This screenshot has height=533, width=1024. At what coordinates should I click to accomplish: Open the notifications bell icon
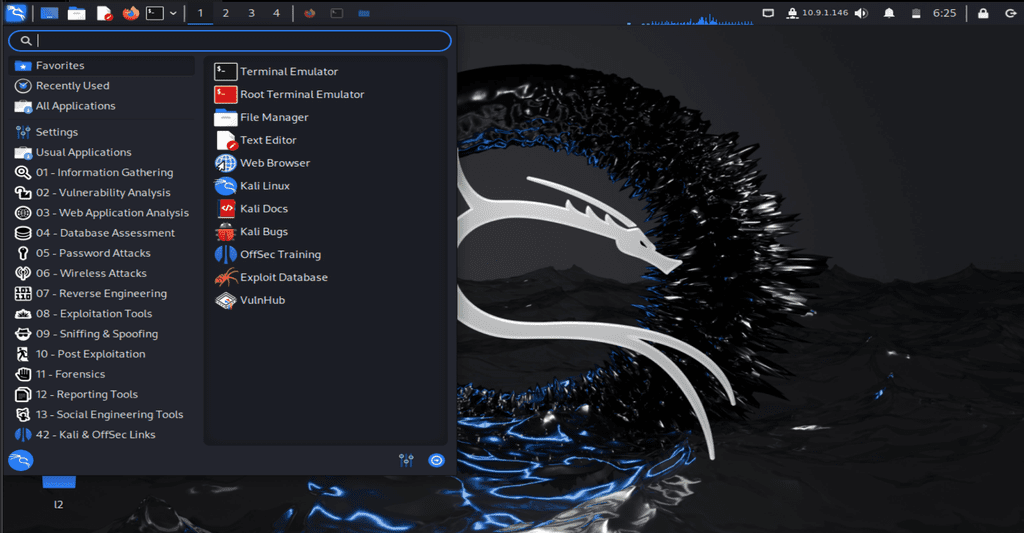tap(889, 13)
